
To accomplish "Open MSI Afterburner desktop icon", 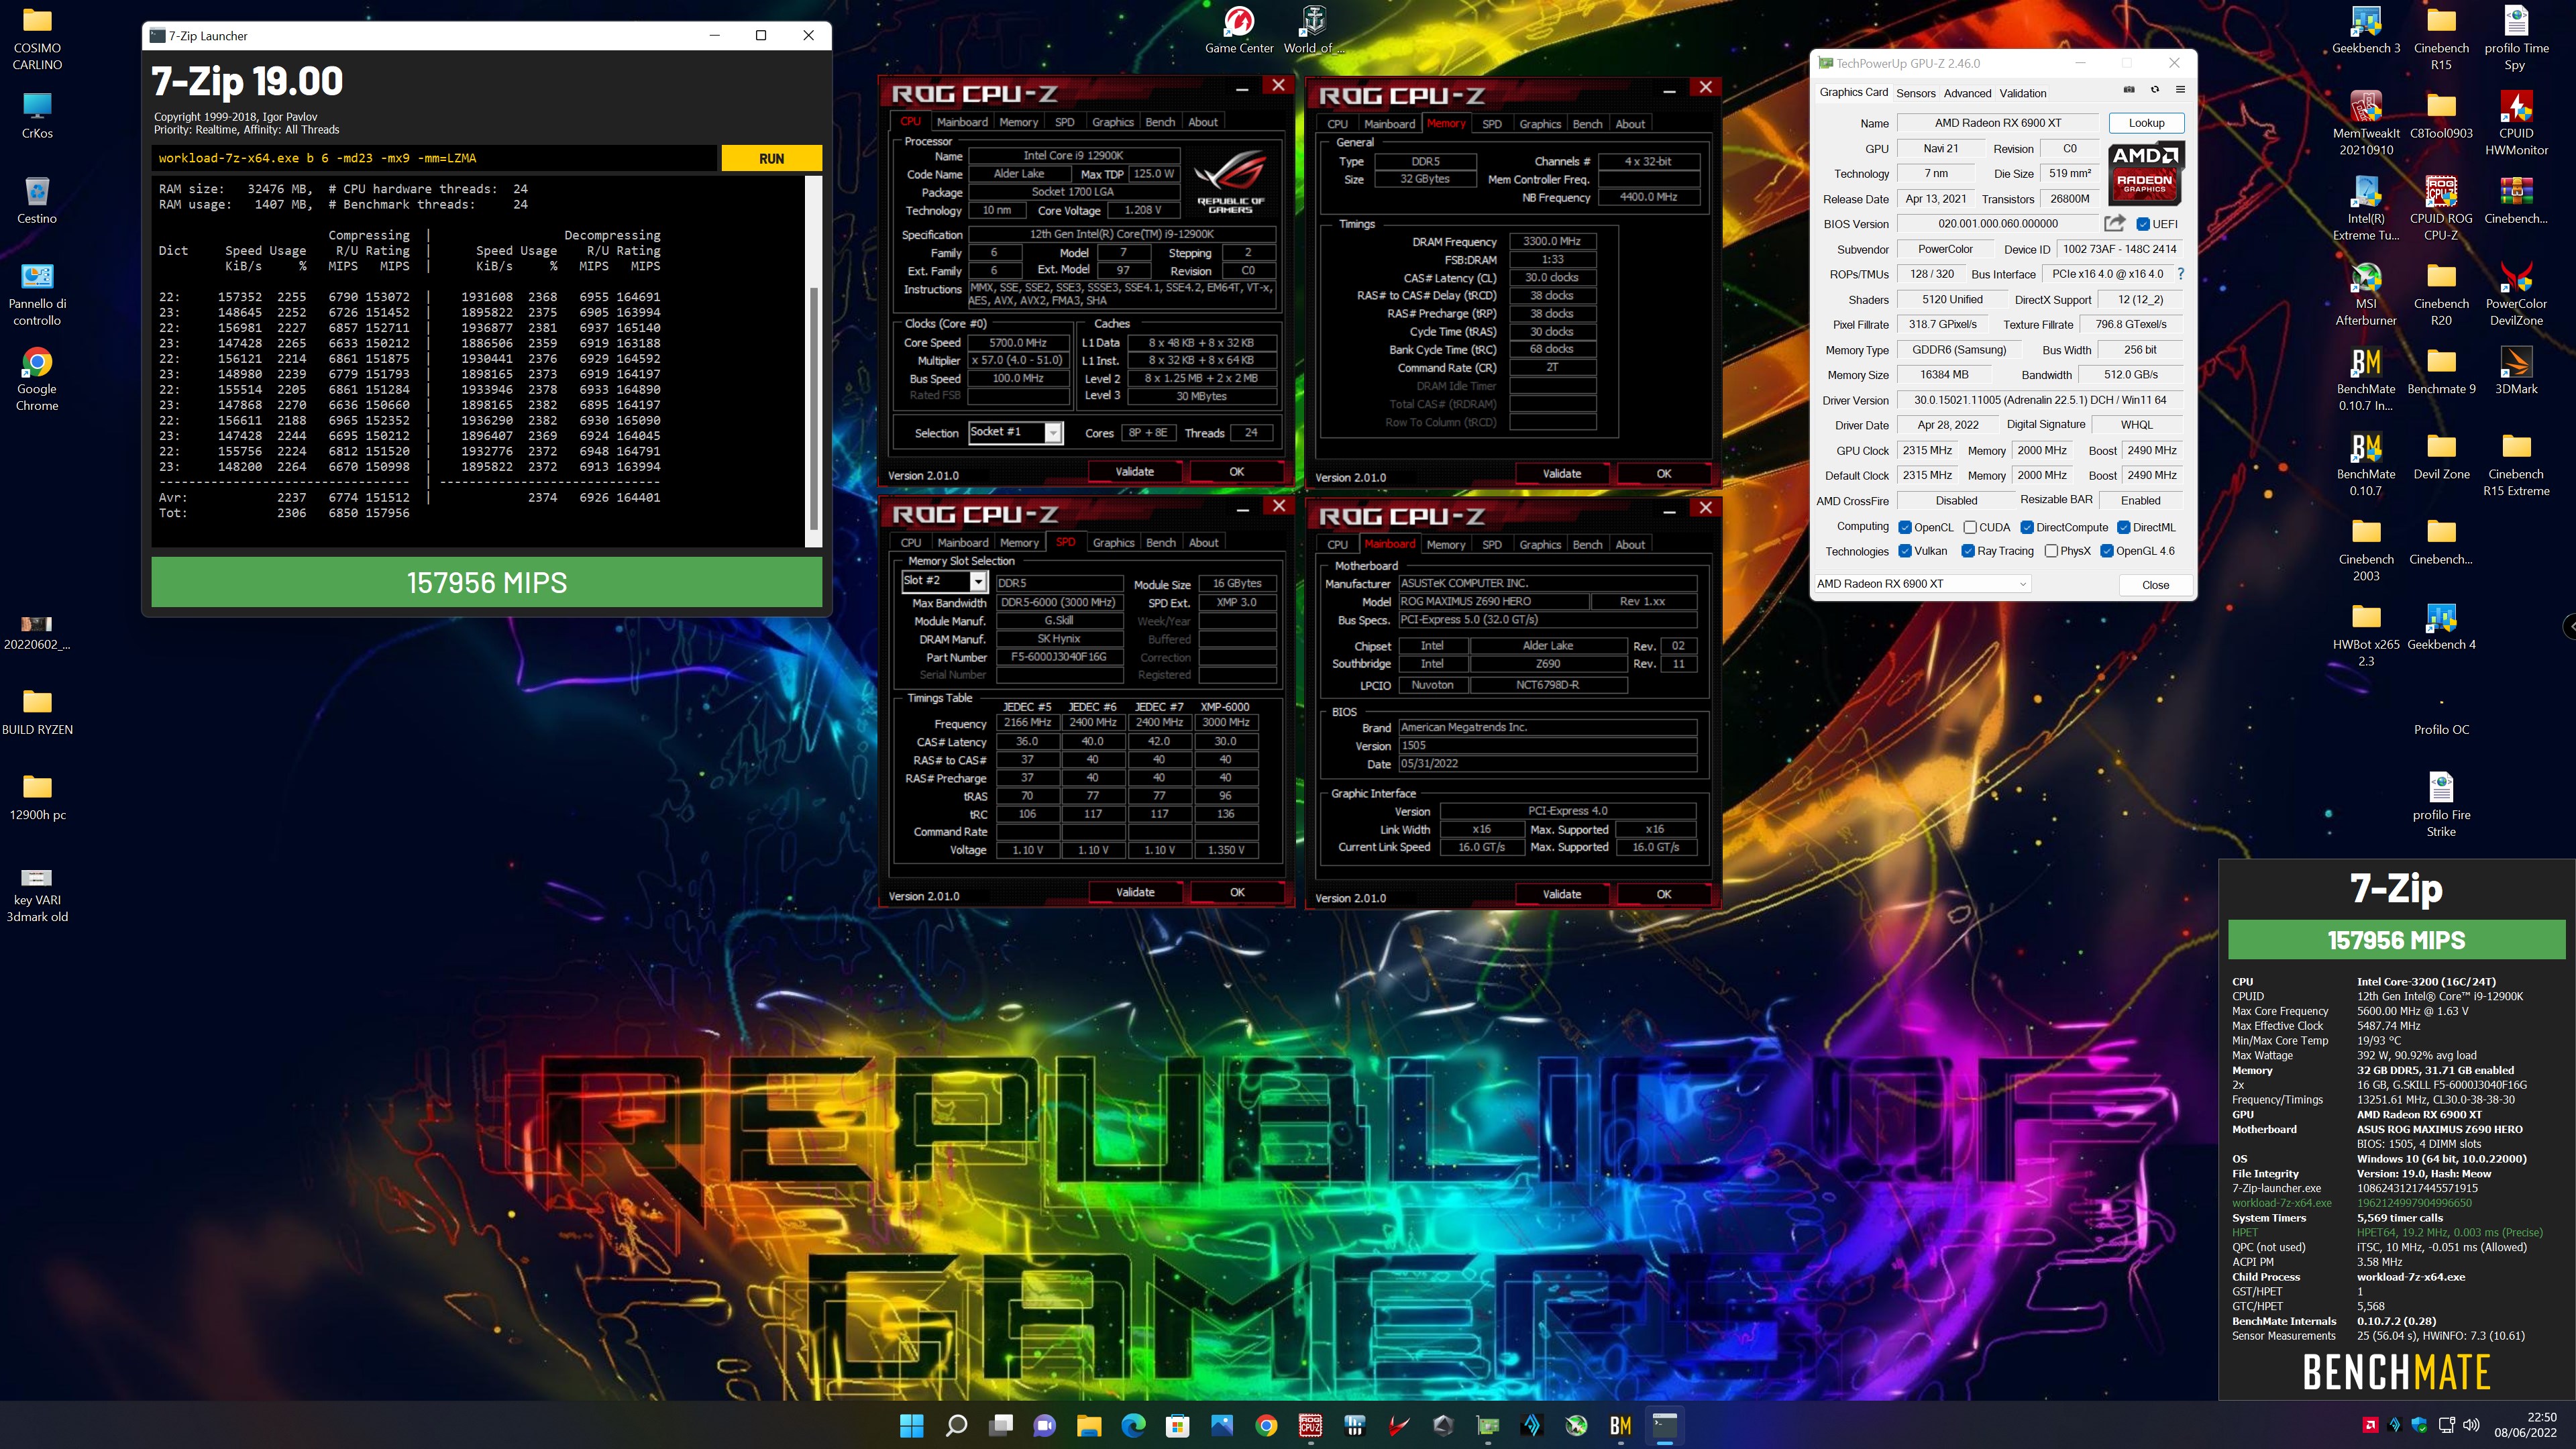I will click(2366, 294).
